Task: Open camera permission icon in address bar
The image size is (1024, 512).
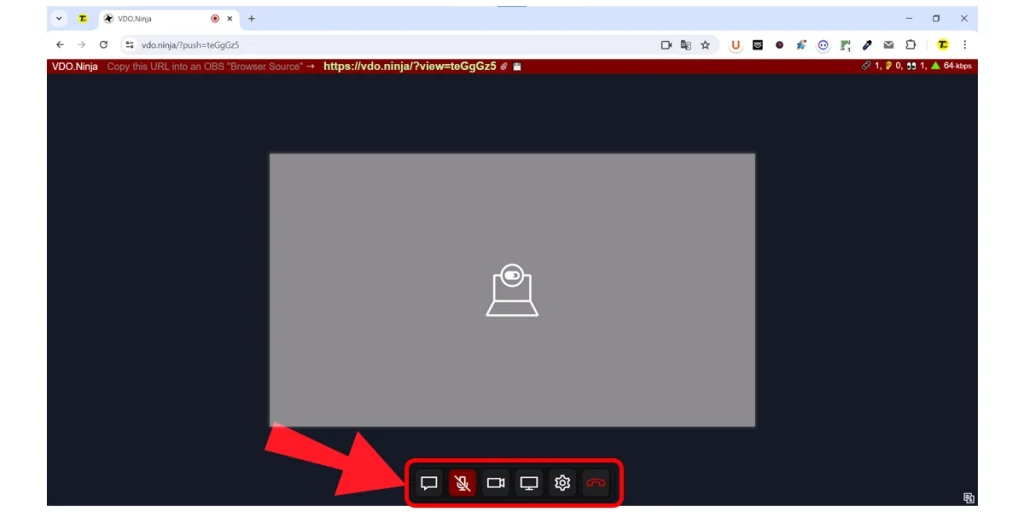Action: pos(666,45)
